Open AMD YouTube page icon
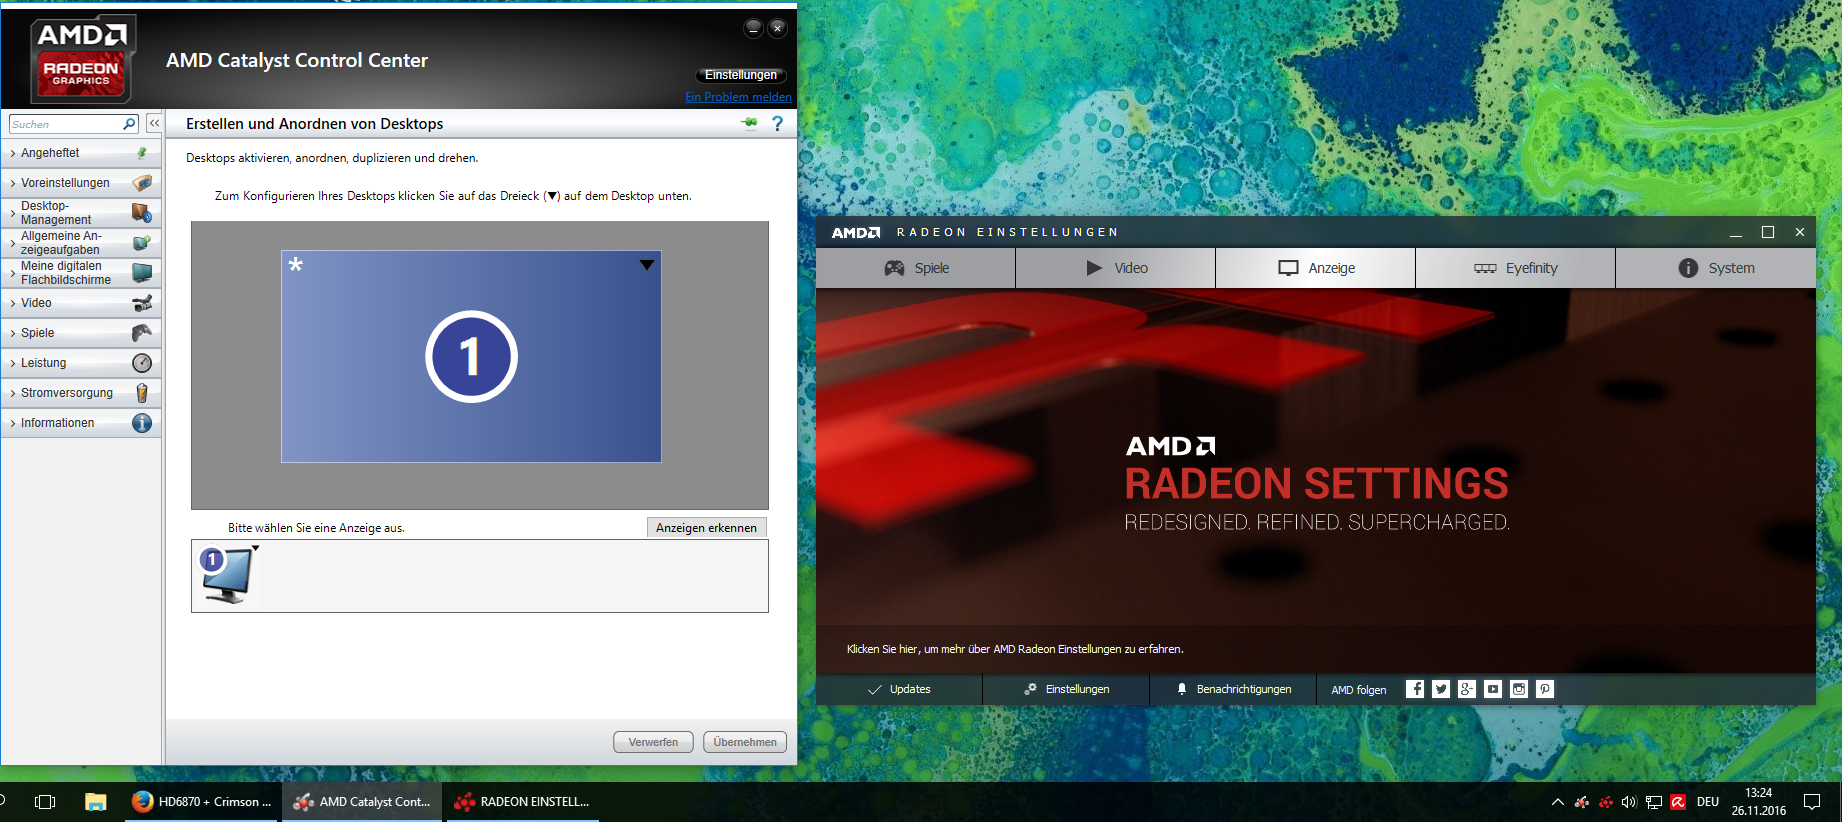Viewport: 1842px width, 822px height. 1493,689
